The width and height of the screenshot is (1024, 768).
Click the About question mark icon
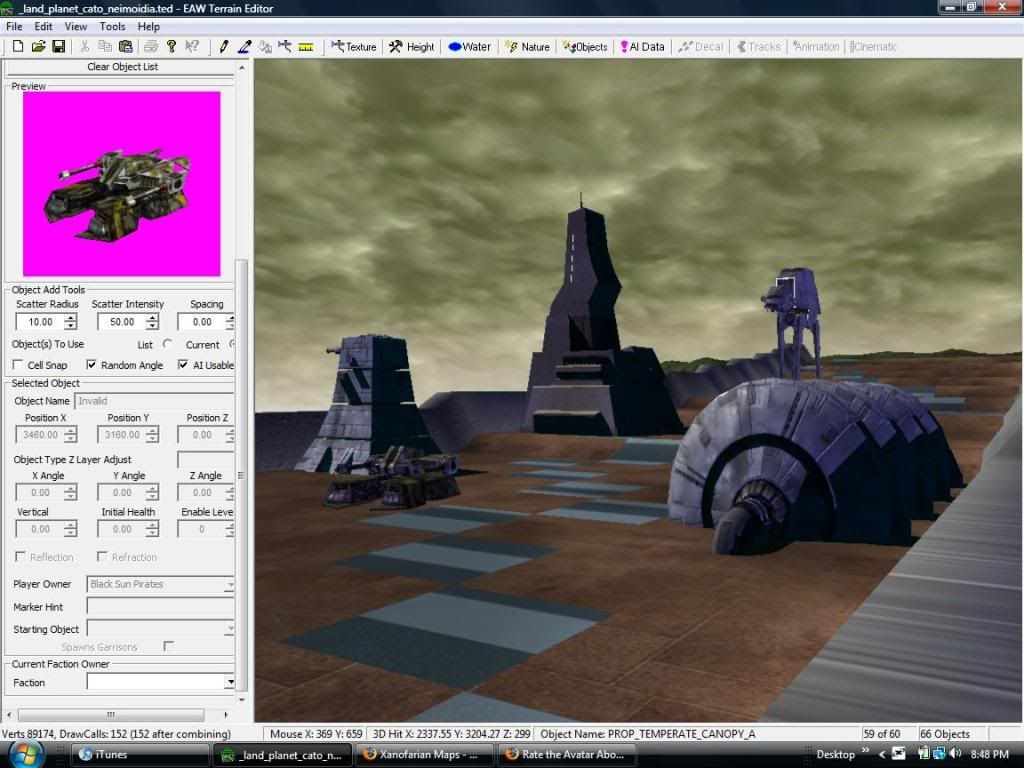(x=171, y=46)
